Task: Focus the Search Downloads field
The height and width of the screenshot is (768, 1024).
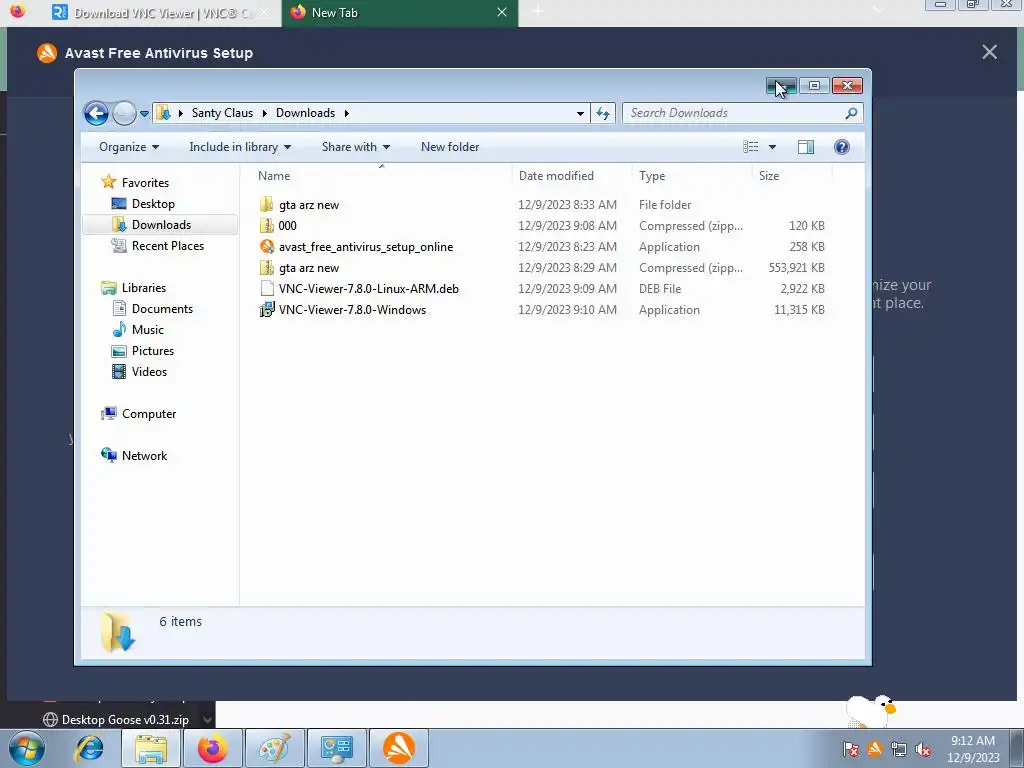Action: [x=742, y=113]
